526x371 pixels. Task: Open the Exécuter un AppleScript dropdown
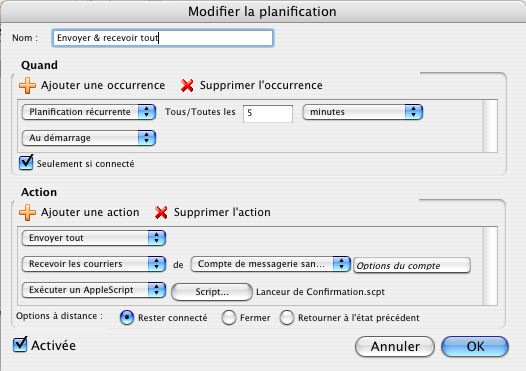point(94,290)
